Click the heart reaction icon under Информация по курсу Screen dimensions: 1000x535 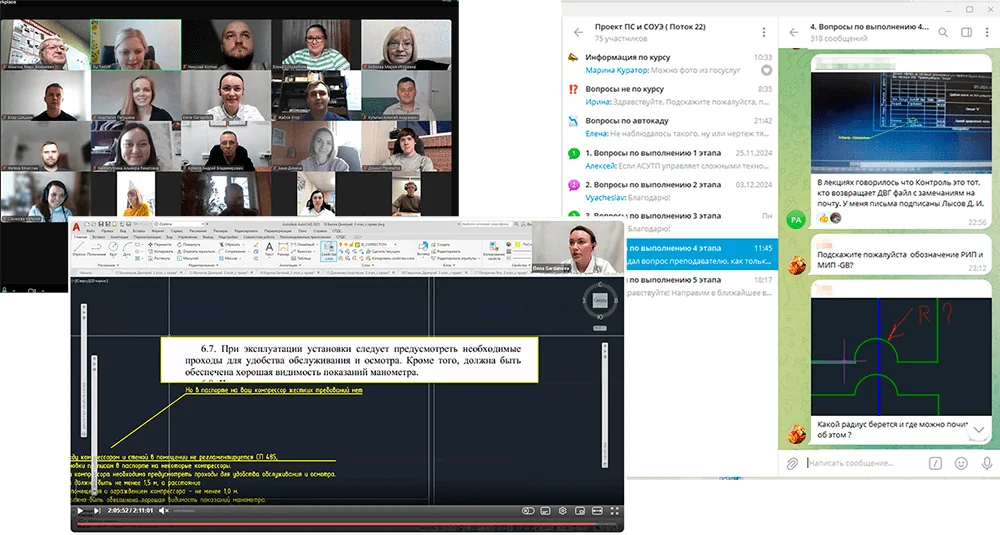pyautogui.click(x=766, y=70)
